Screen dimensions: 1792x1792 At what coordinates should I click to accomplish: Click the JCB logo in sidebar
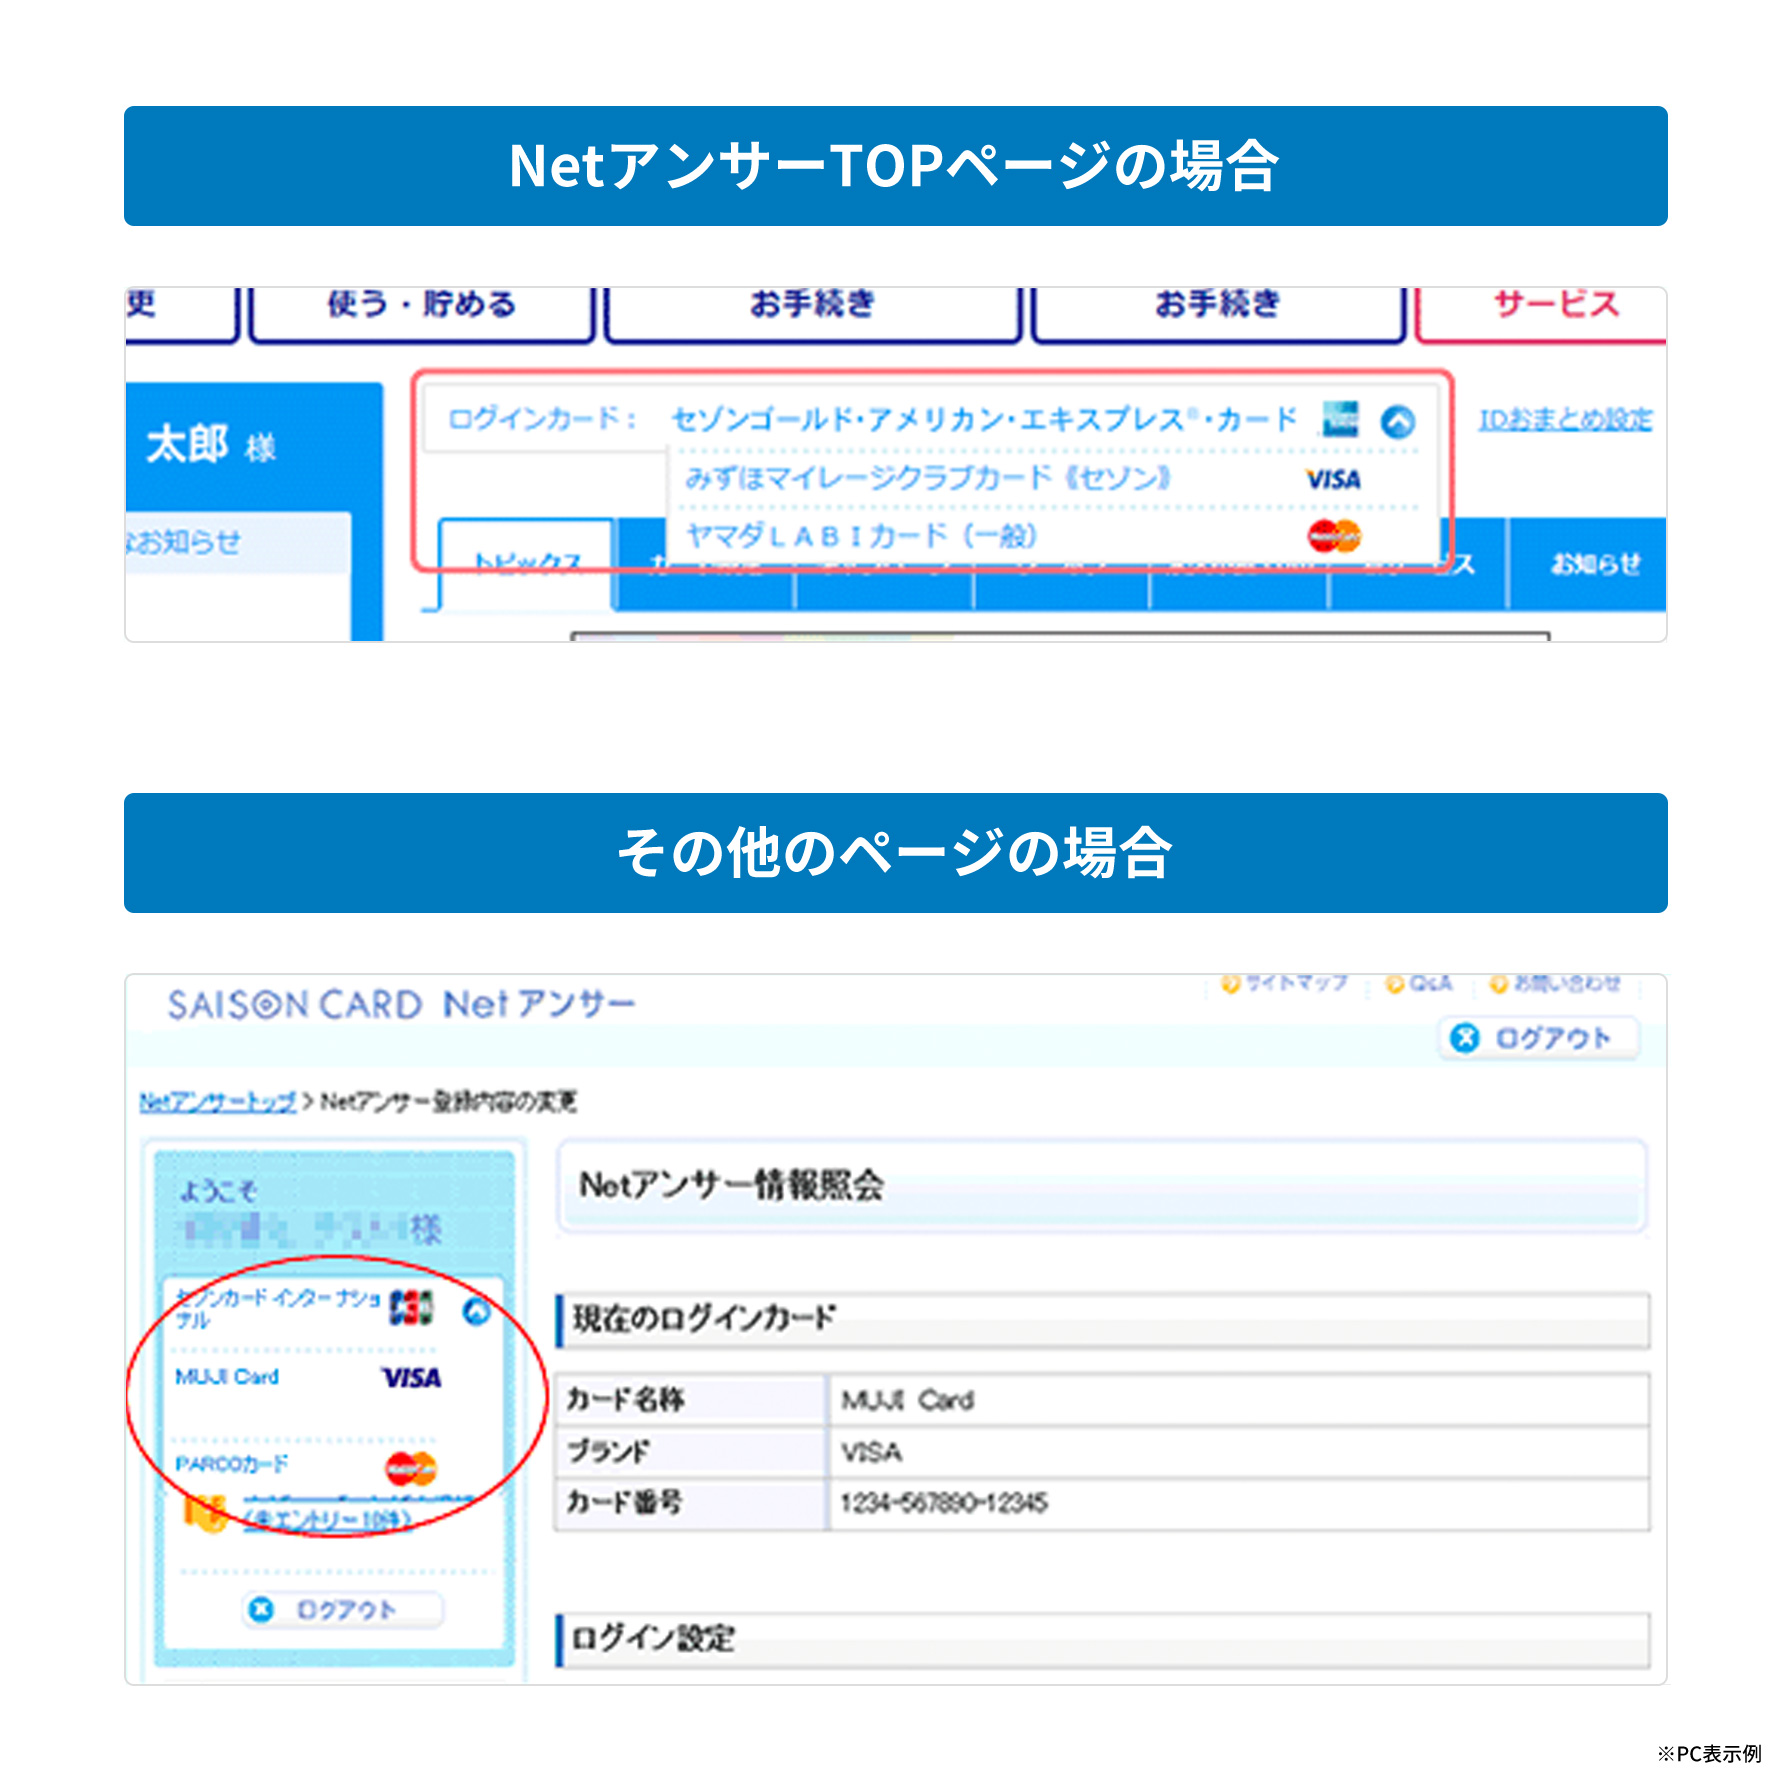click(411, 1307)
